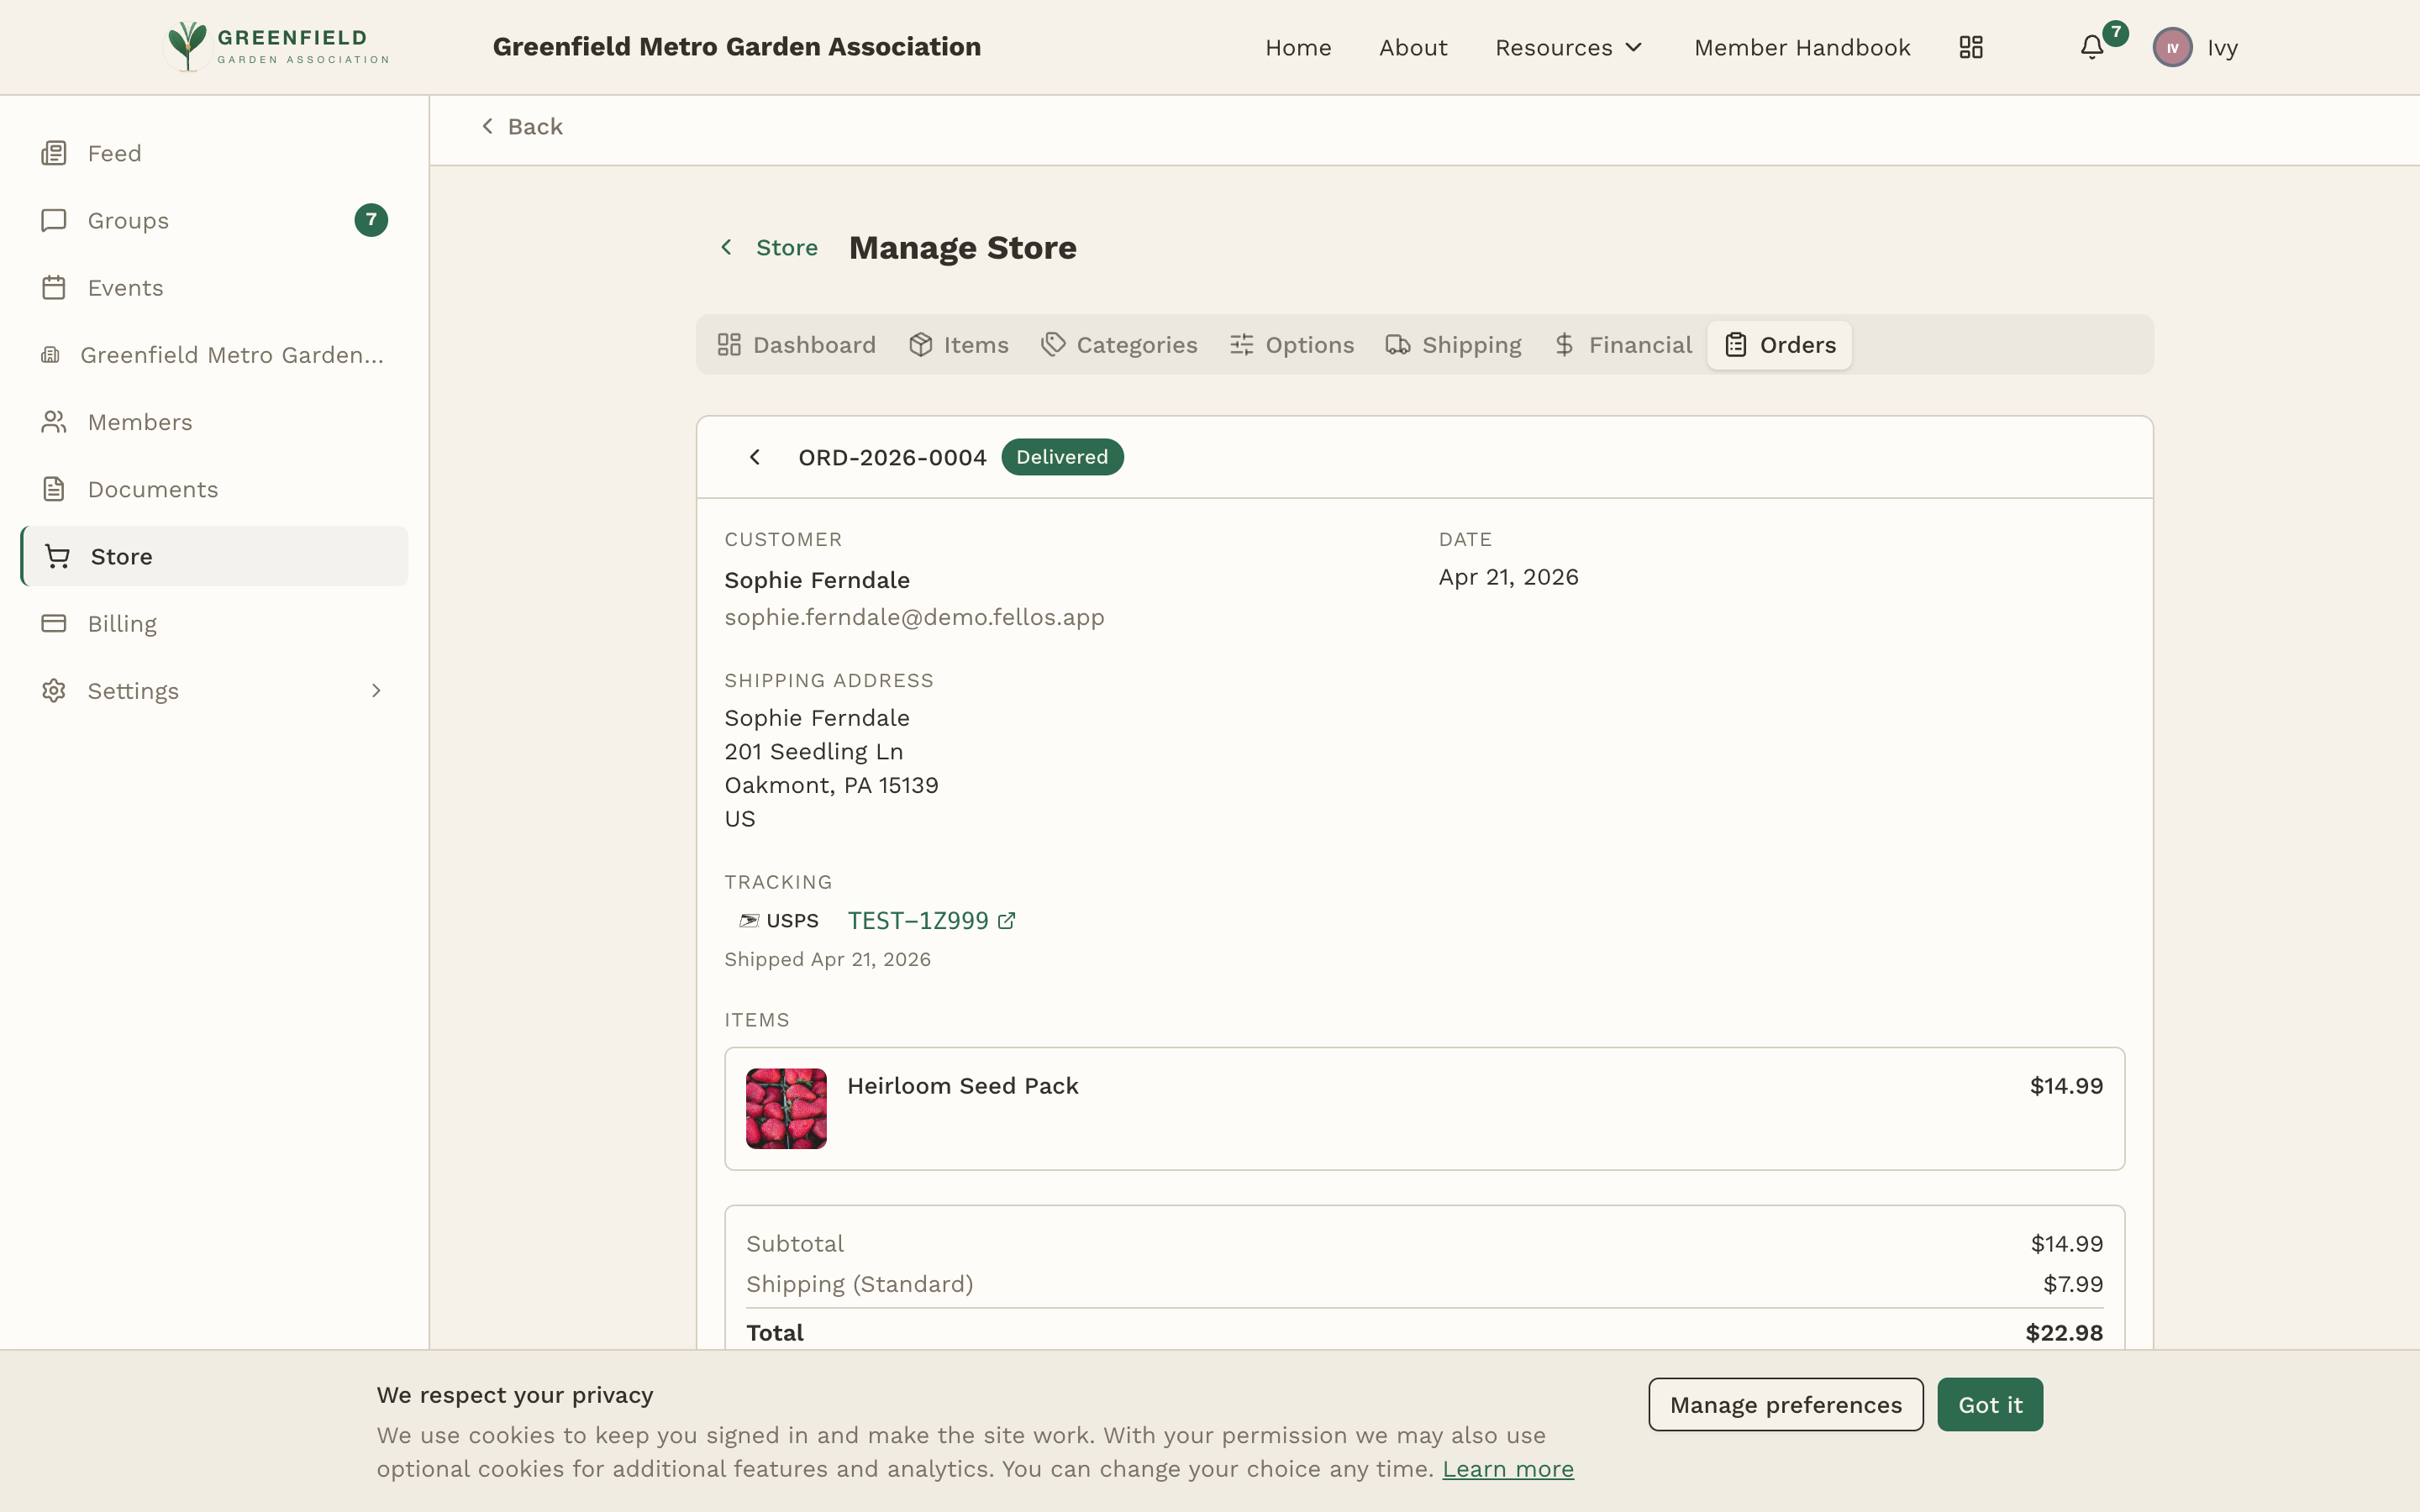Click the Billing card icon

pos(54,623)
